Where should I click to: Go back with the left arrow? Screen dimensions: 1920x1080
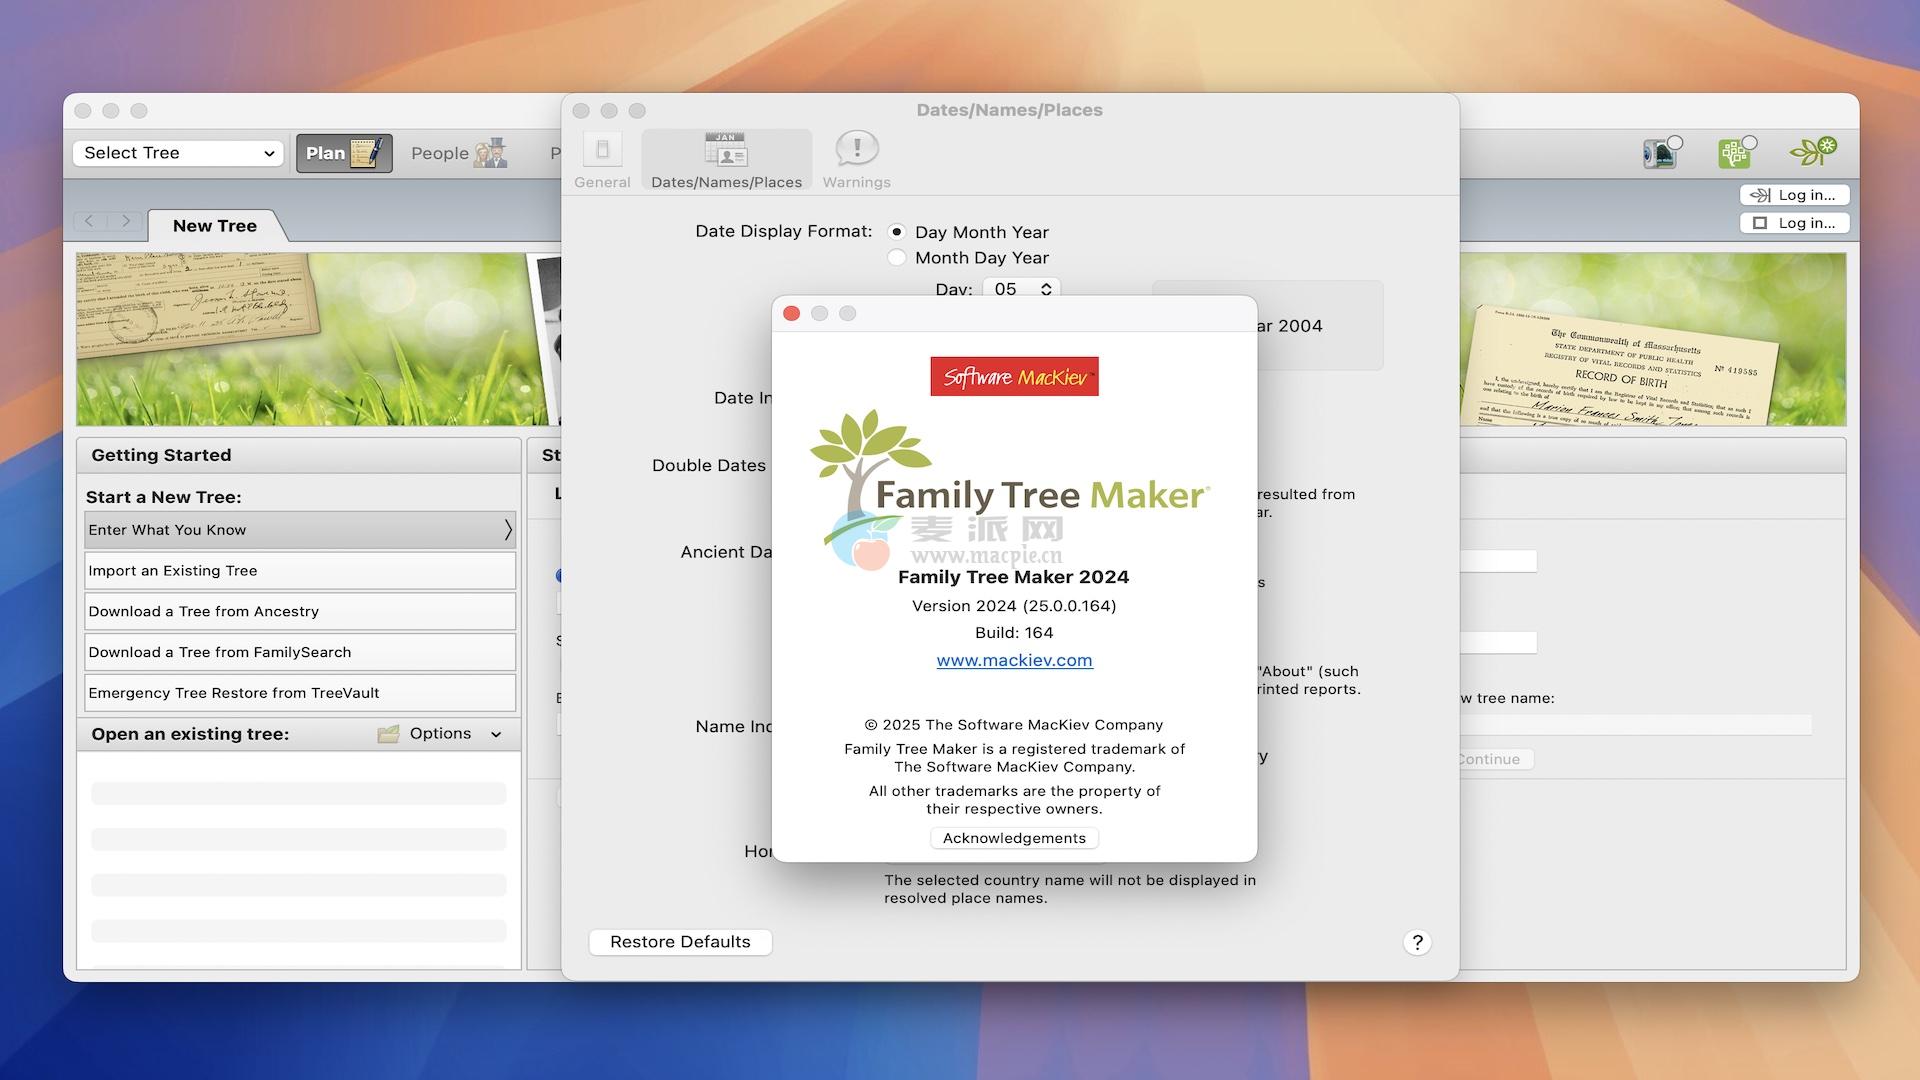[89, 221]
